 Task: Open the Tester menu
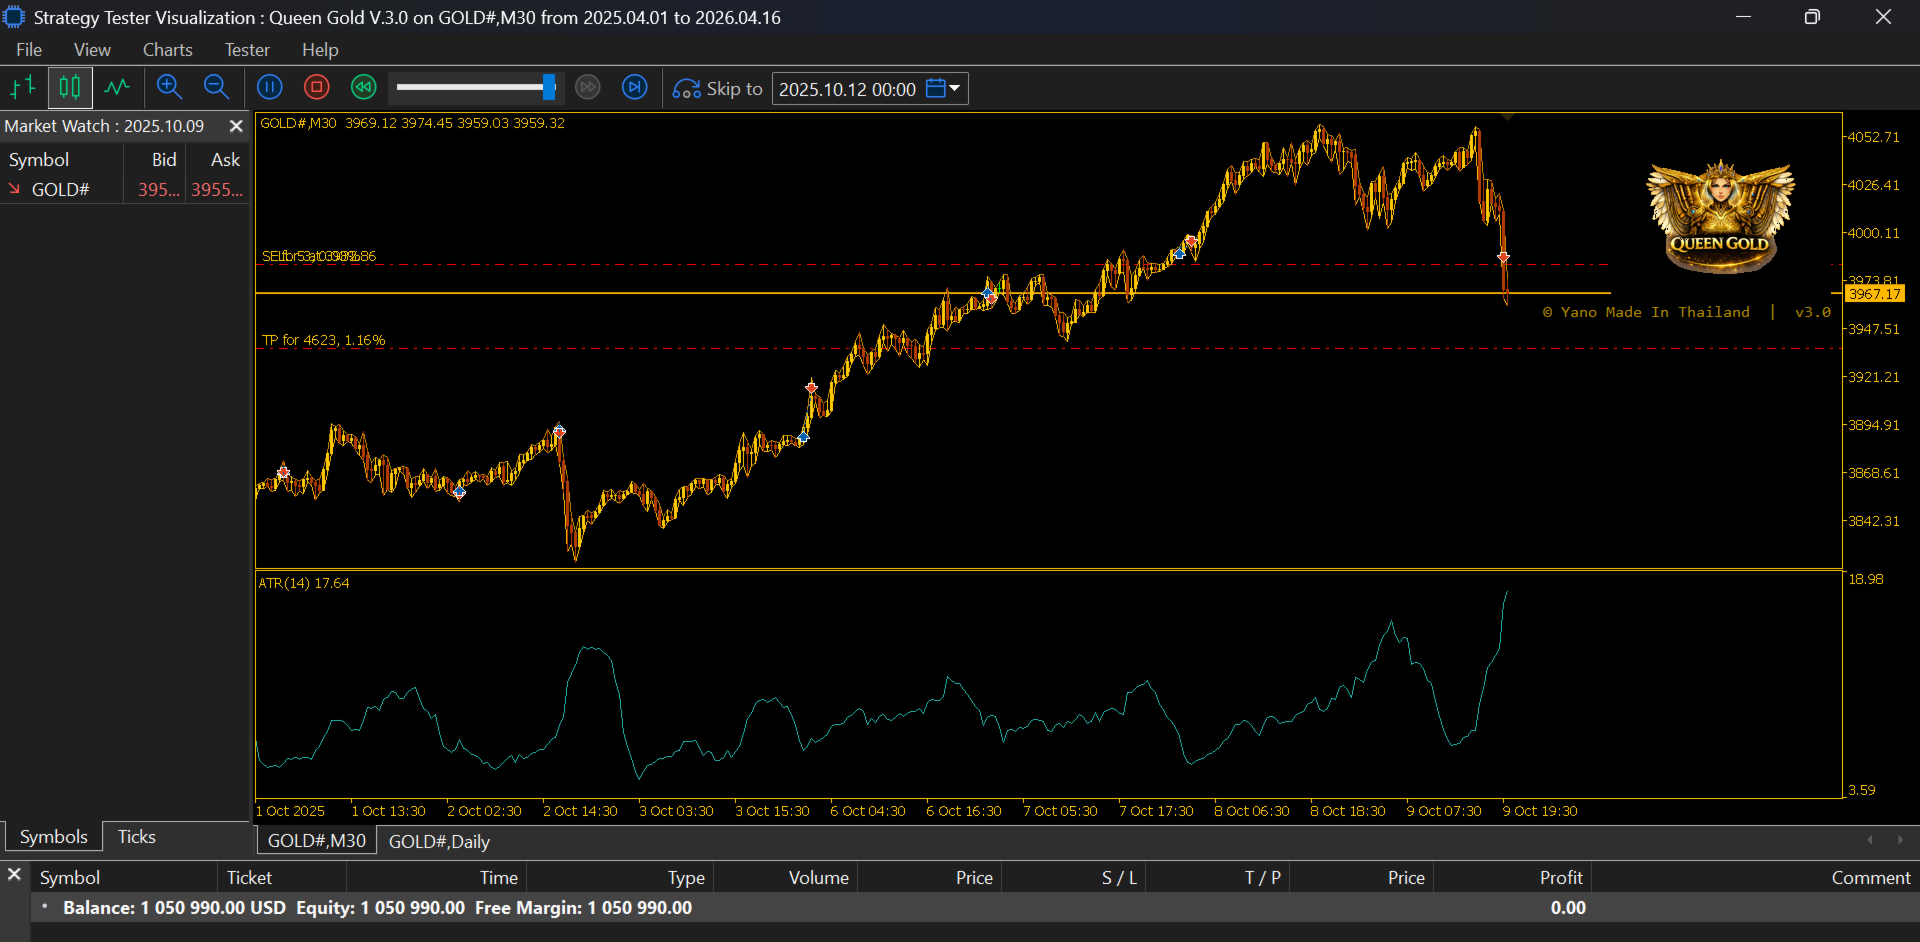point(247,50)
